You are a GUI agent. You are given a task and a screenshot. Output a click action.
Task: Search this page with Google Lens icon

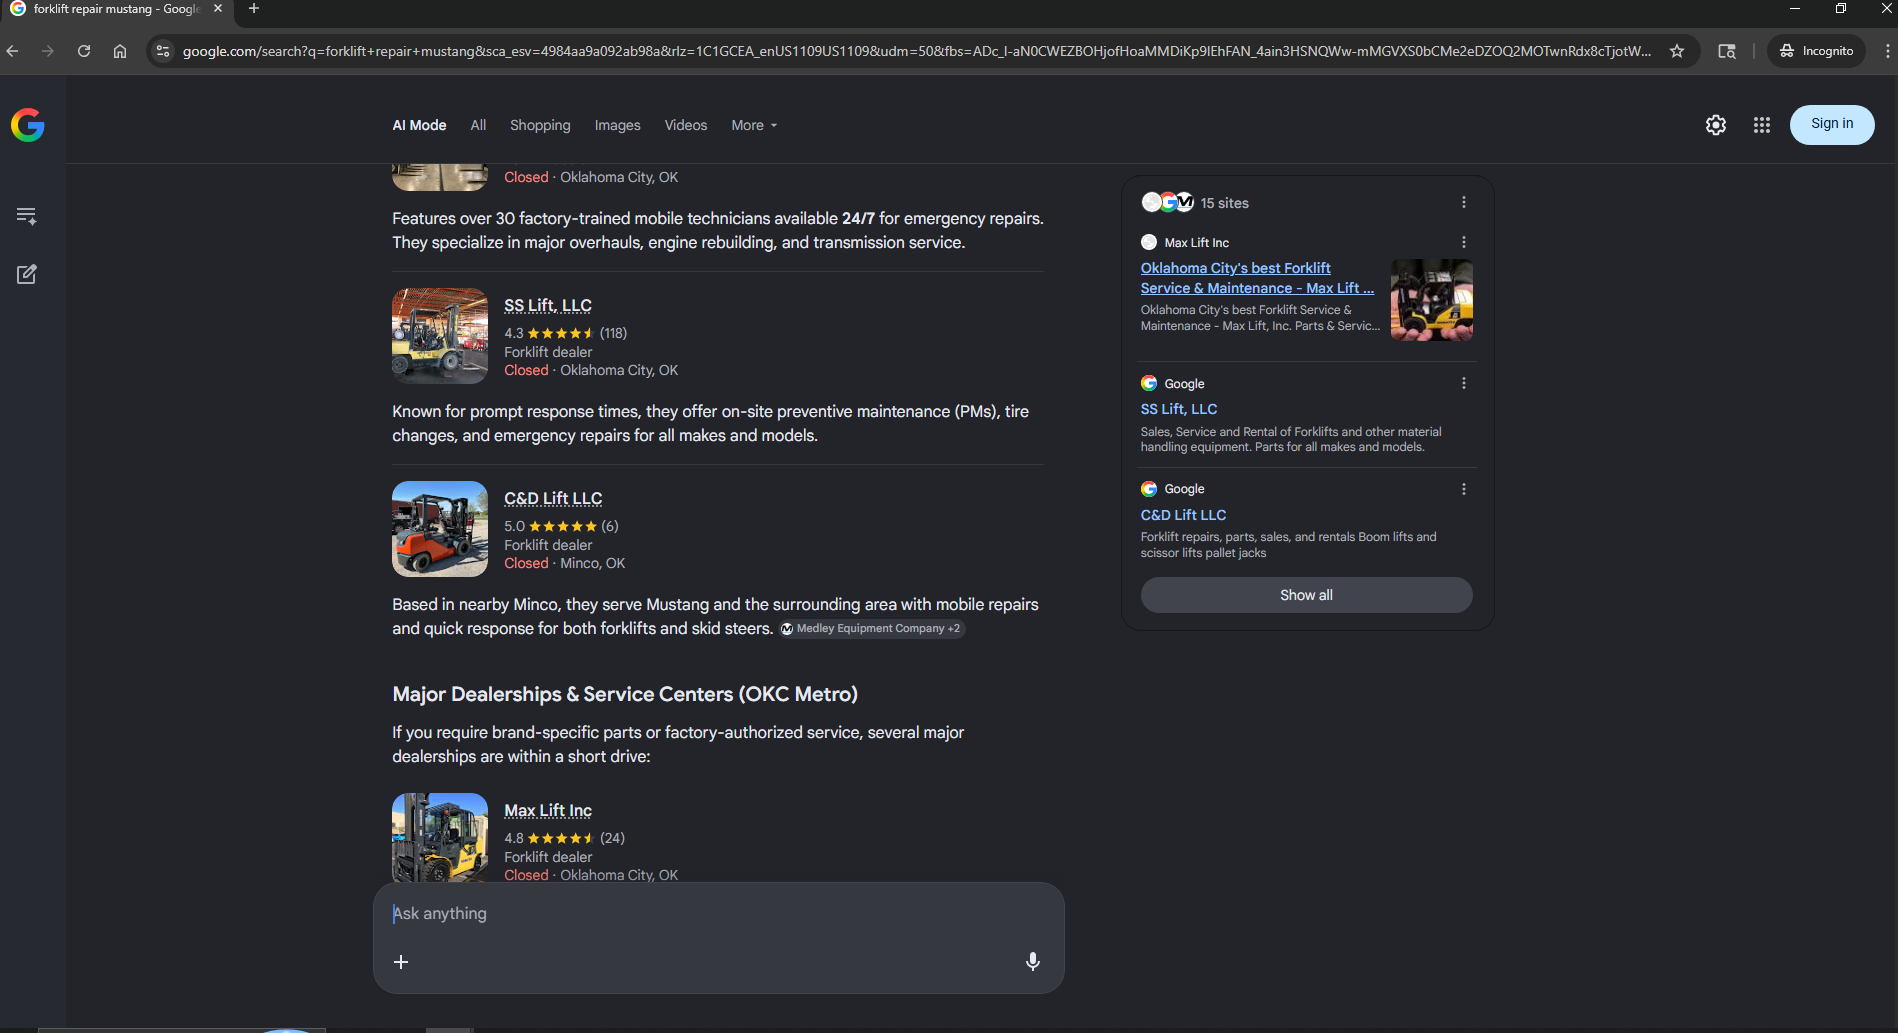(1727, 51)
